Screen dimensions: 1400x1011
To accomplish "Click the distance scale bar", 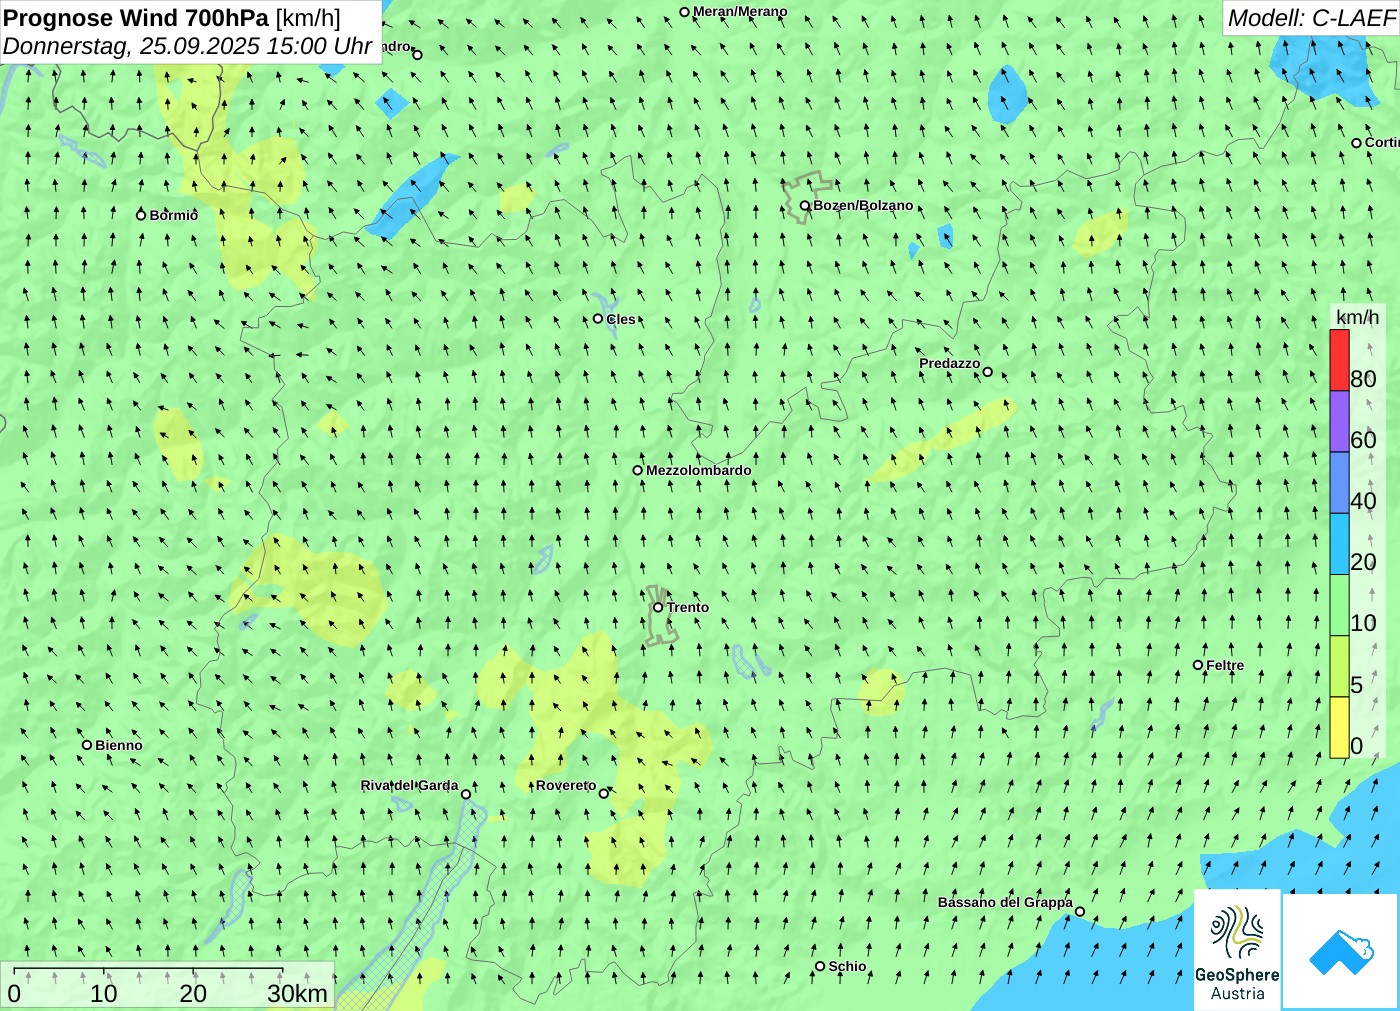I will point(148,972).
